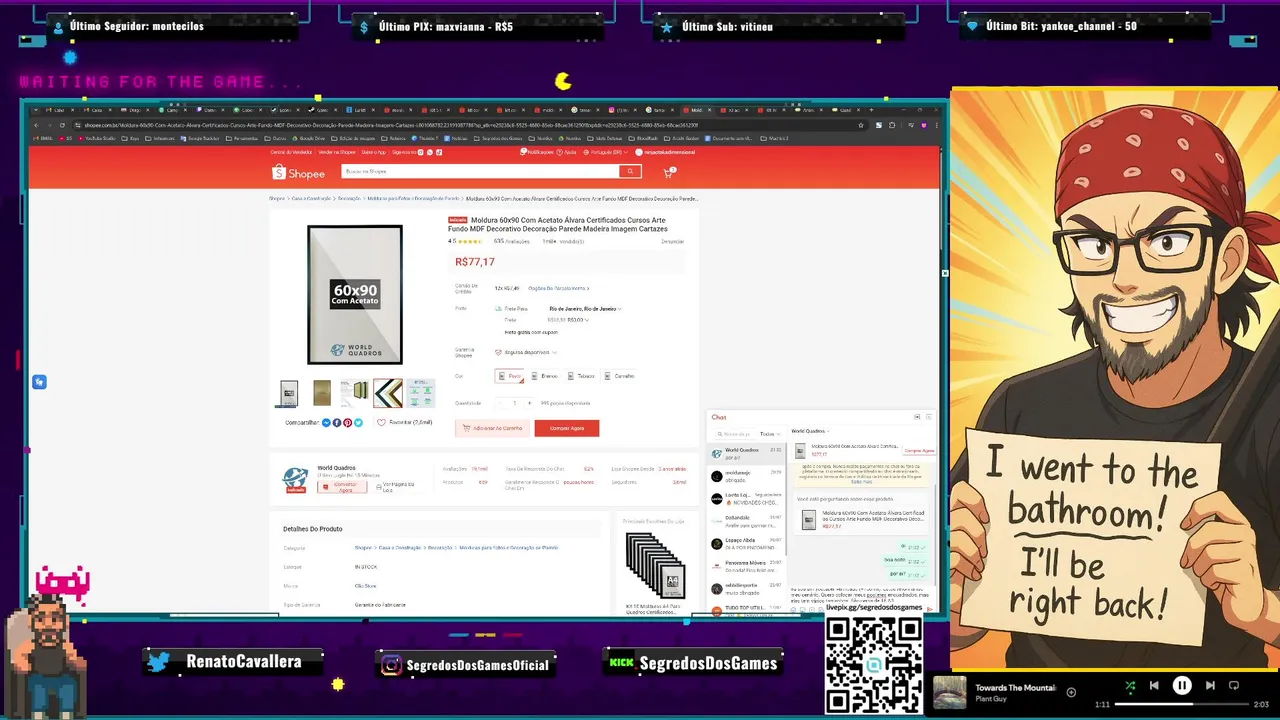Click Adicionar Ao Carrinho

pos(492,428)
